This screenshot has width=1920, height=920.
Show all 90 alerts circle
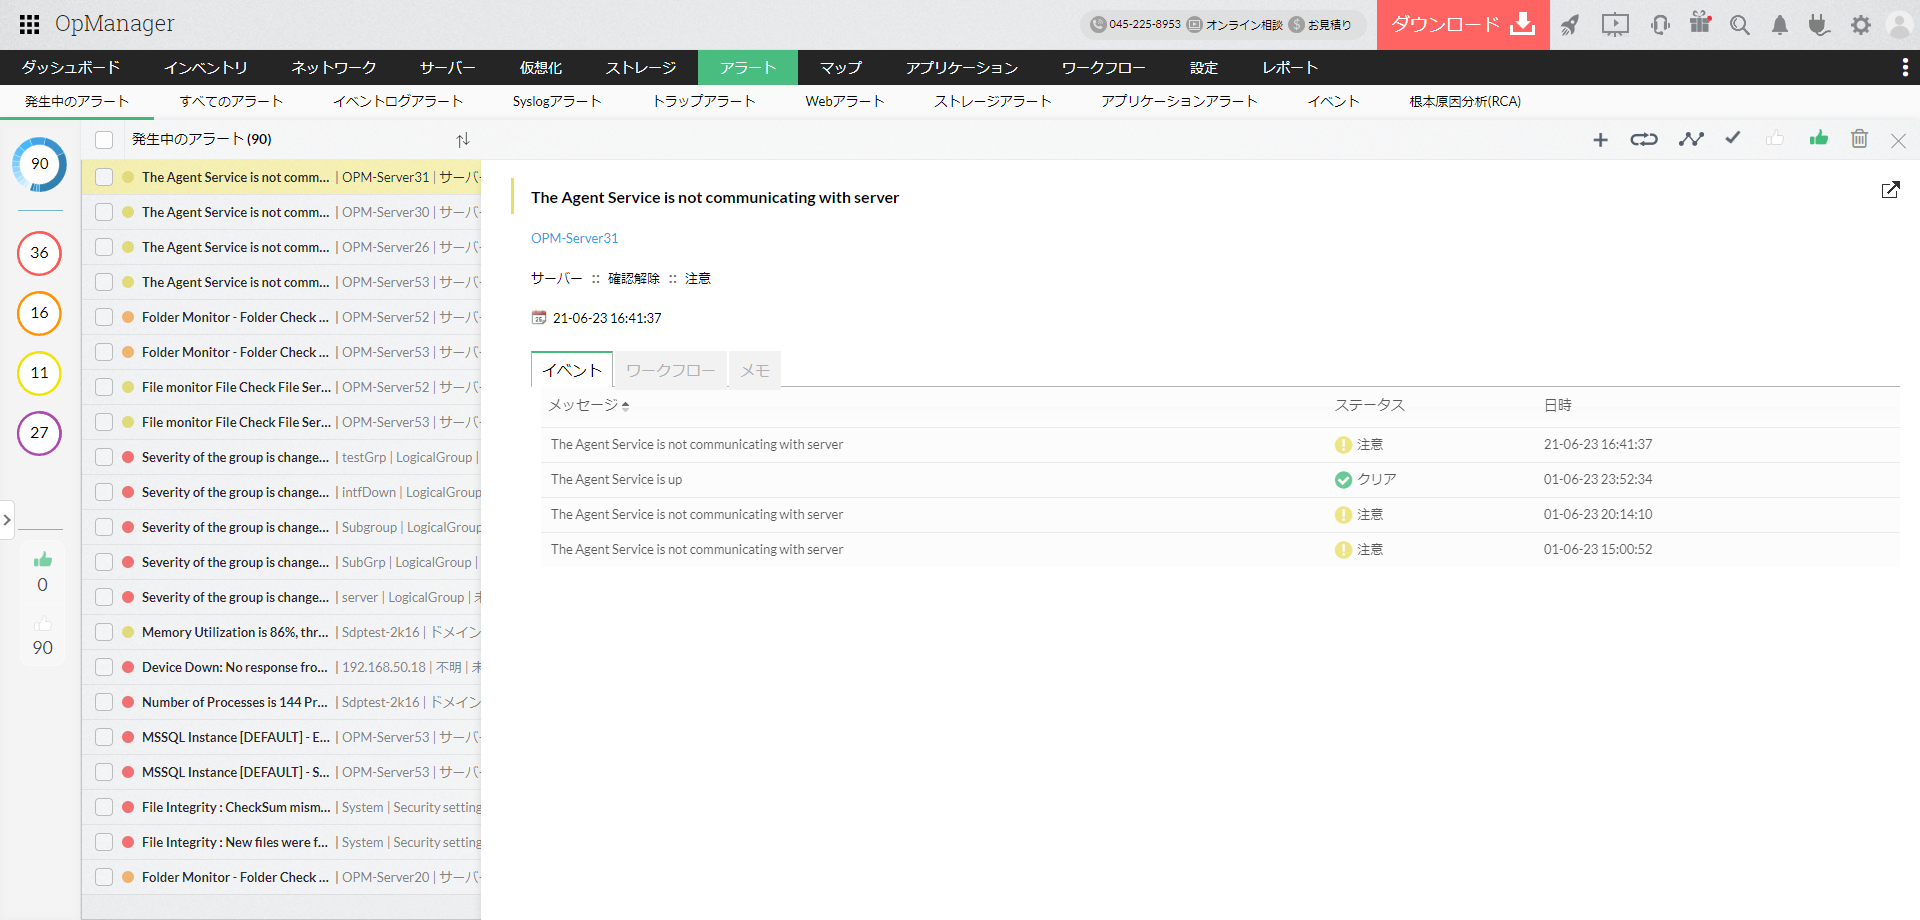pos(40,165)
